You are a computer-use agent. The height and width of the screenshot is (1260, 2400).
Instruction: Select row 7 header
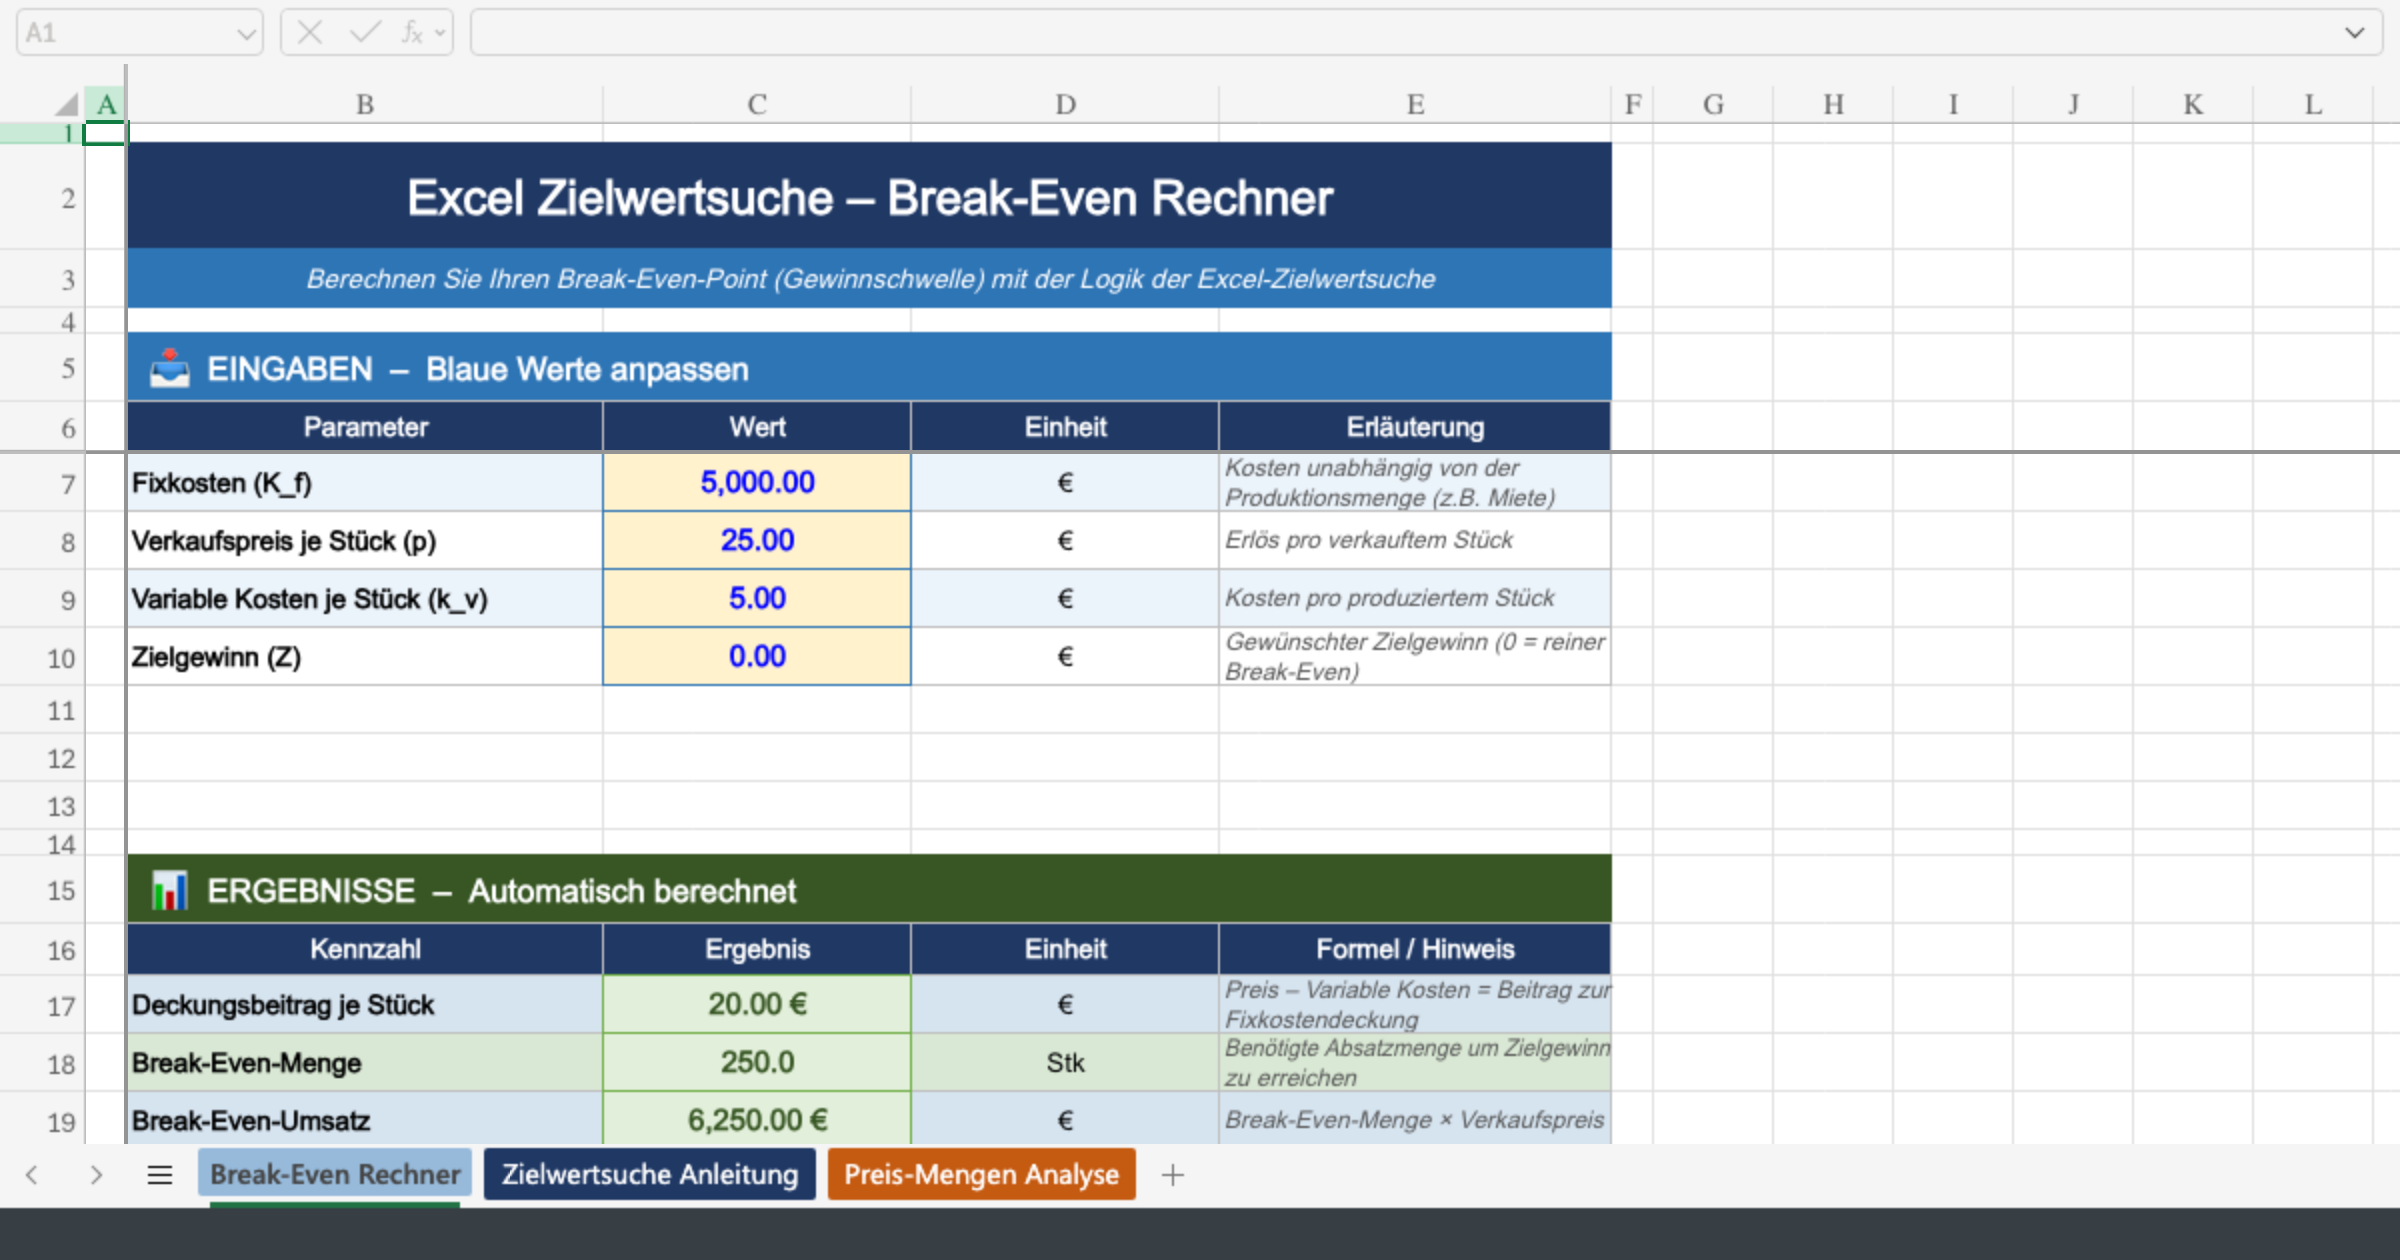(x=42, y=484)
